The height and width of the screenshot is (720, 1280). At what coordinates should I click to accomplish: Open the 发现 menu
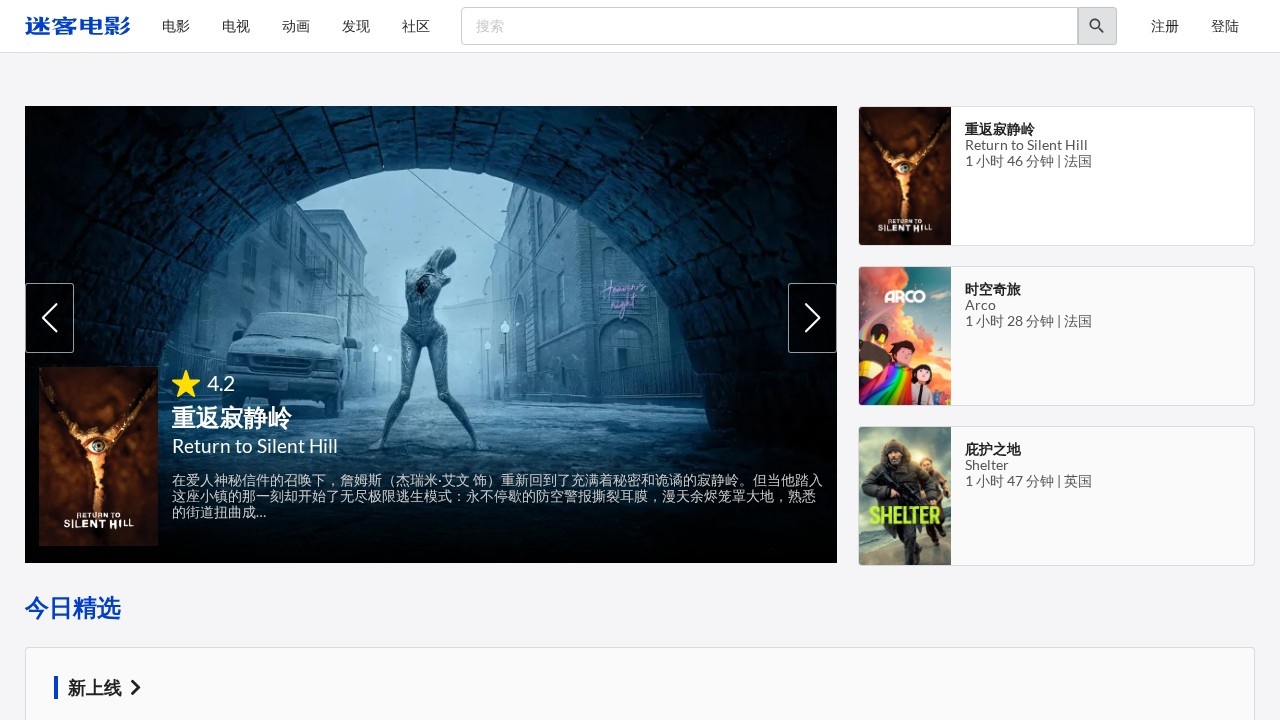[x=356, y=27]
